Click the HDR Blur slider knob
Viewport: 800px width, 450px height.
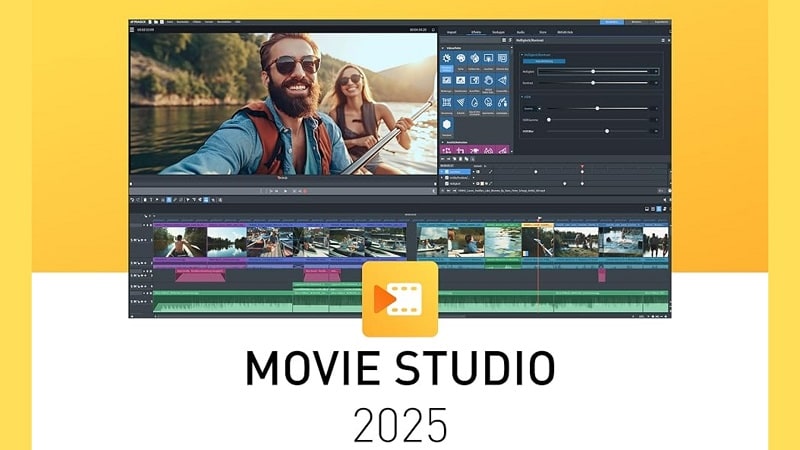pyautogui.click(x=607, y=131)
